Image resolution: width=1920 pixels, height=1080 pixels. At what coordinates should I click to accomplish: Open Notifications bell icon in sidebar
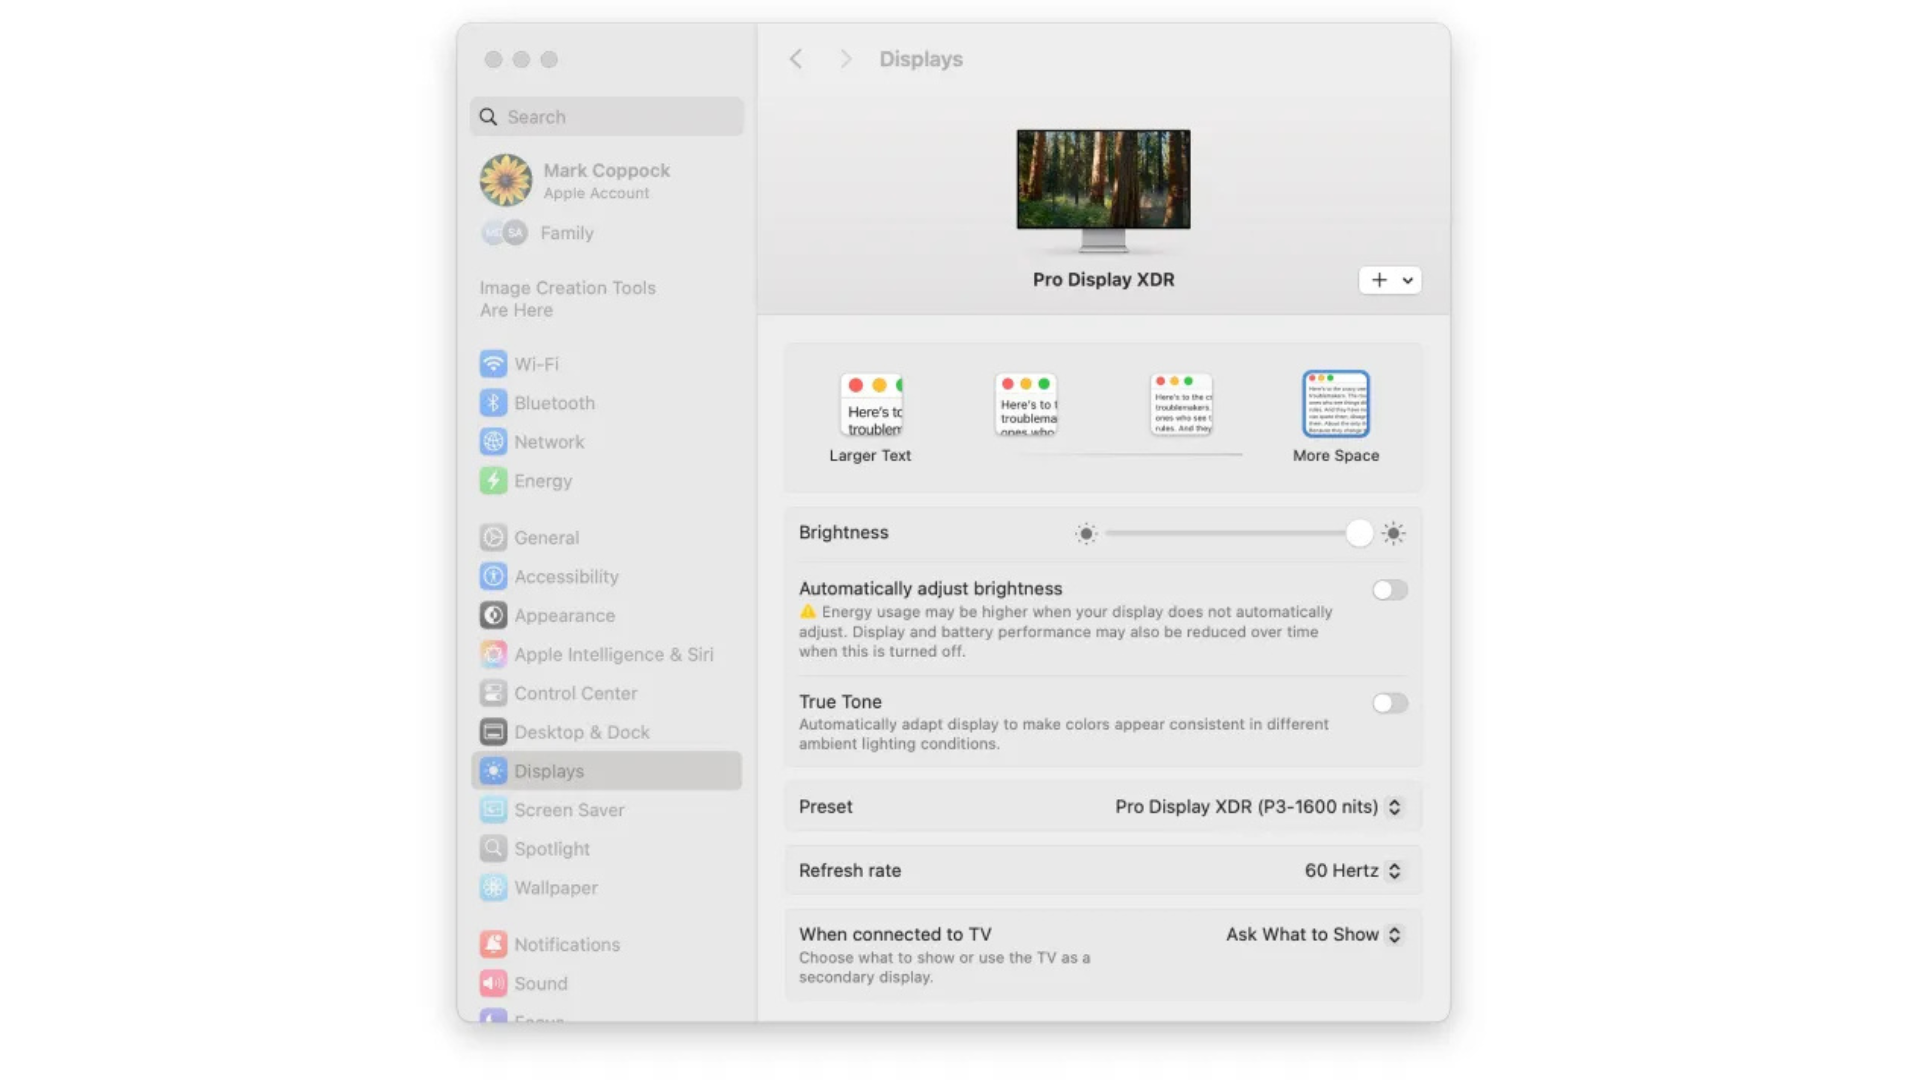point(493,945)
